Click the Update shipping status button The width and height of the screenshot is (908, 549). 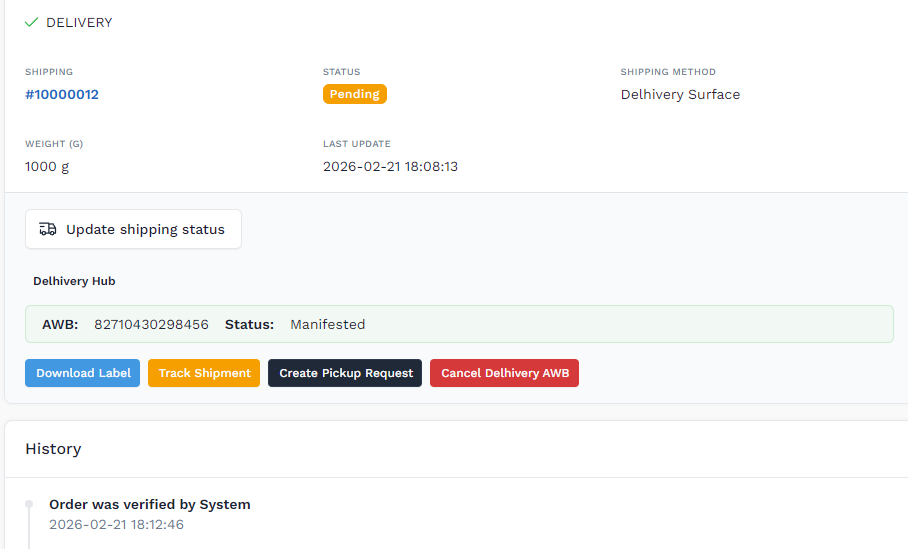click(133, 229)
